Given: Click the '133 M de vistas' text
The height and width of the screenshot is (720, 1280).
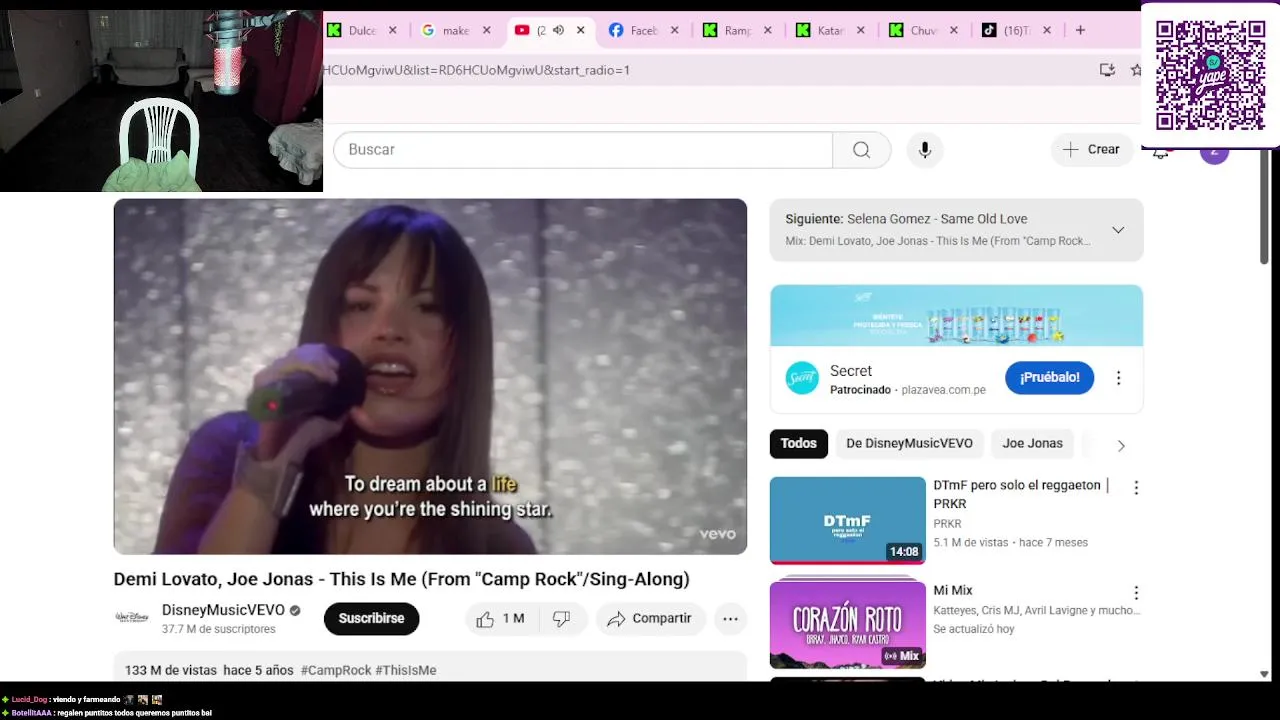Looking at the screenshot, I should click(x=171, y=670).
